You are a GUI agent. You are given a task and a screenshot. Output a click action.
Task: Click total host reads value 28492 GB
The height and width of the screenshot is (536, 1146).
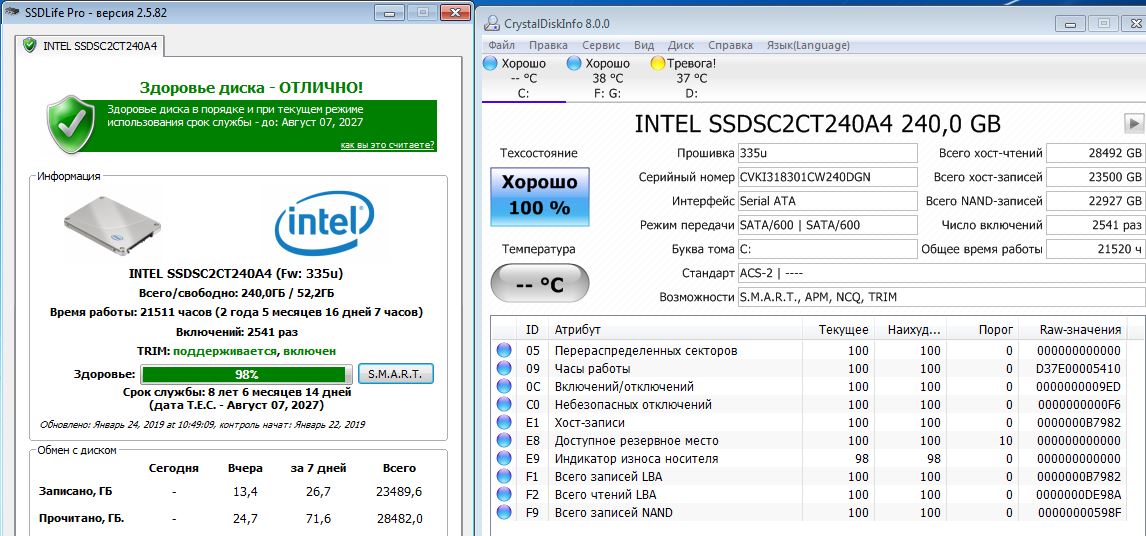[x=1096, y=153]
